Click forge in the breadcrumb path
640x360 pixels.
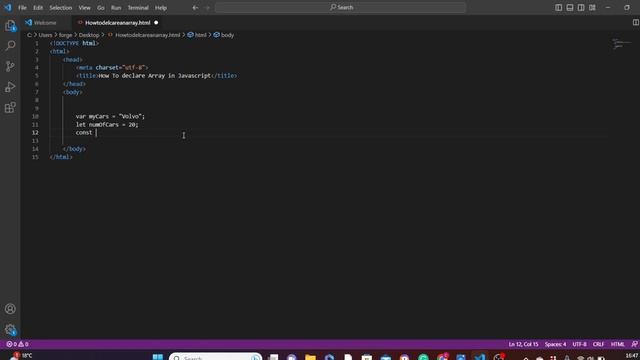tap(65, 35)
